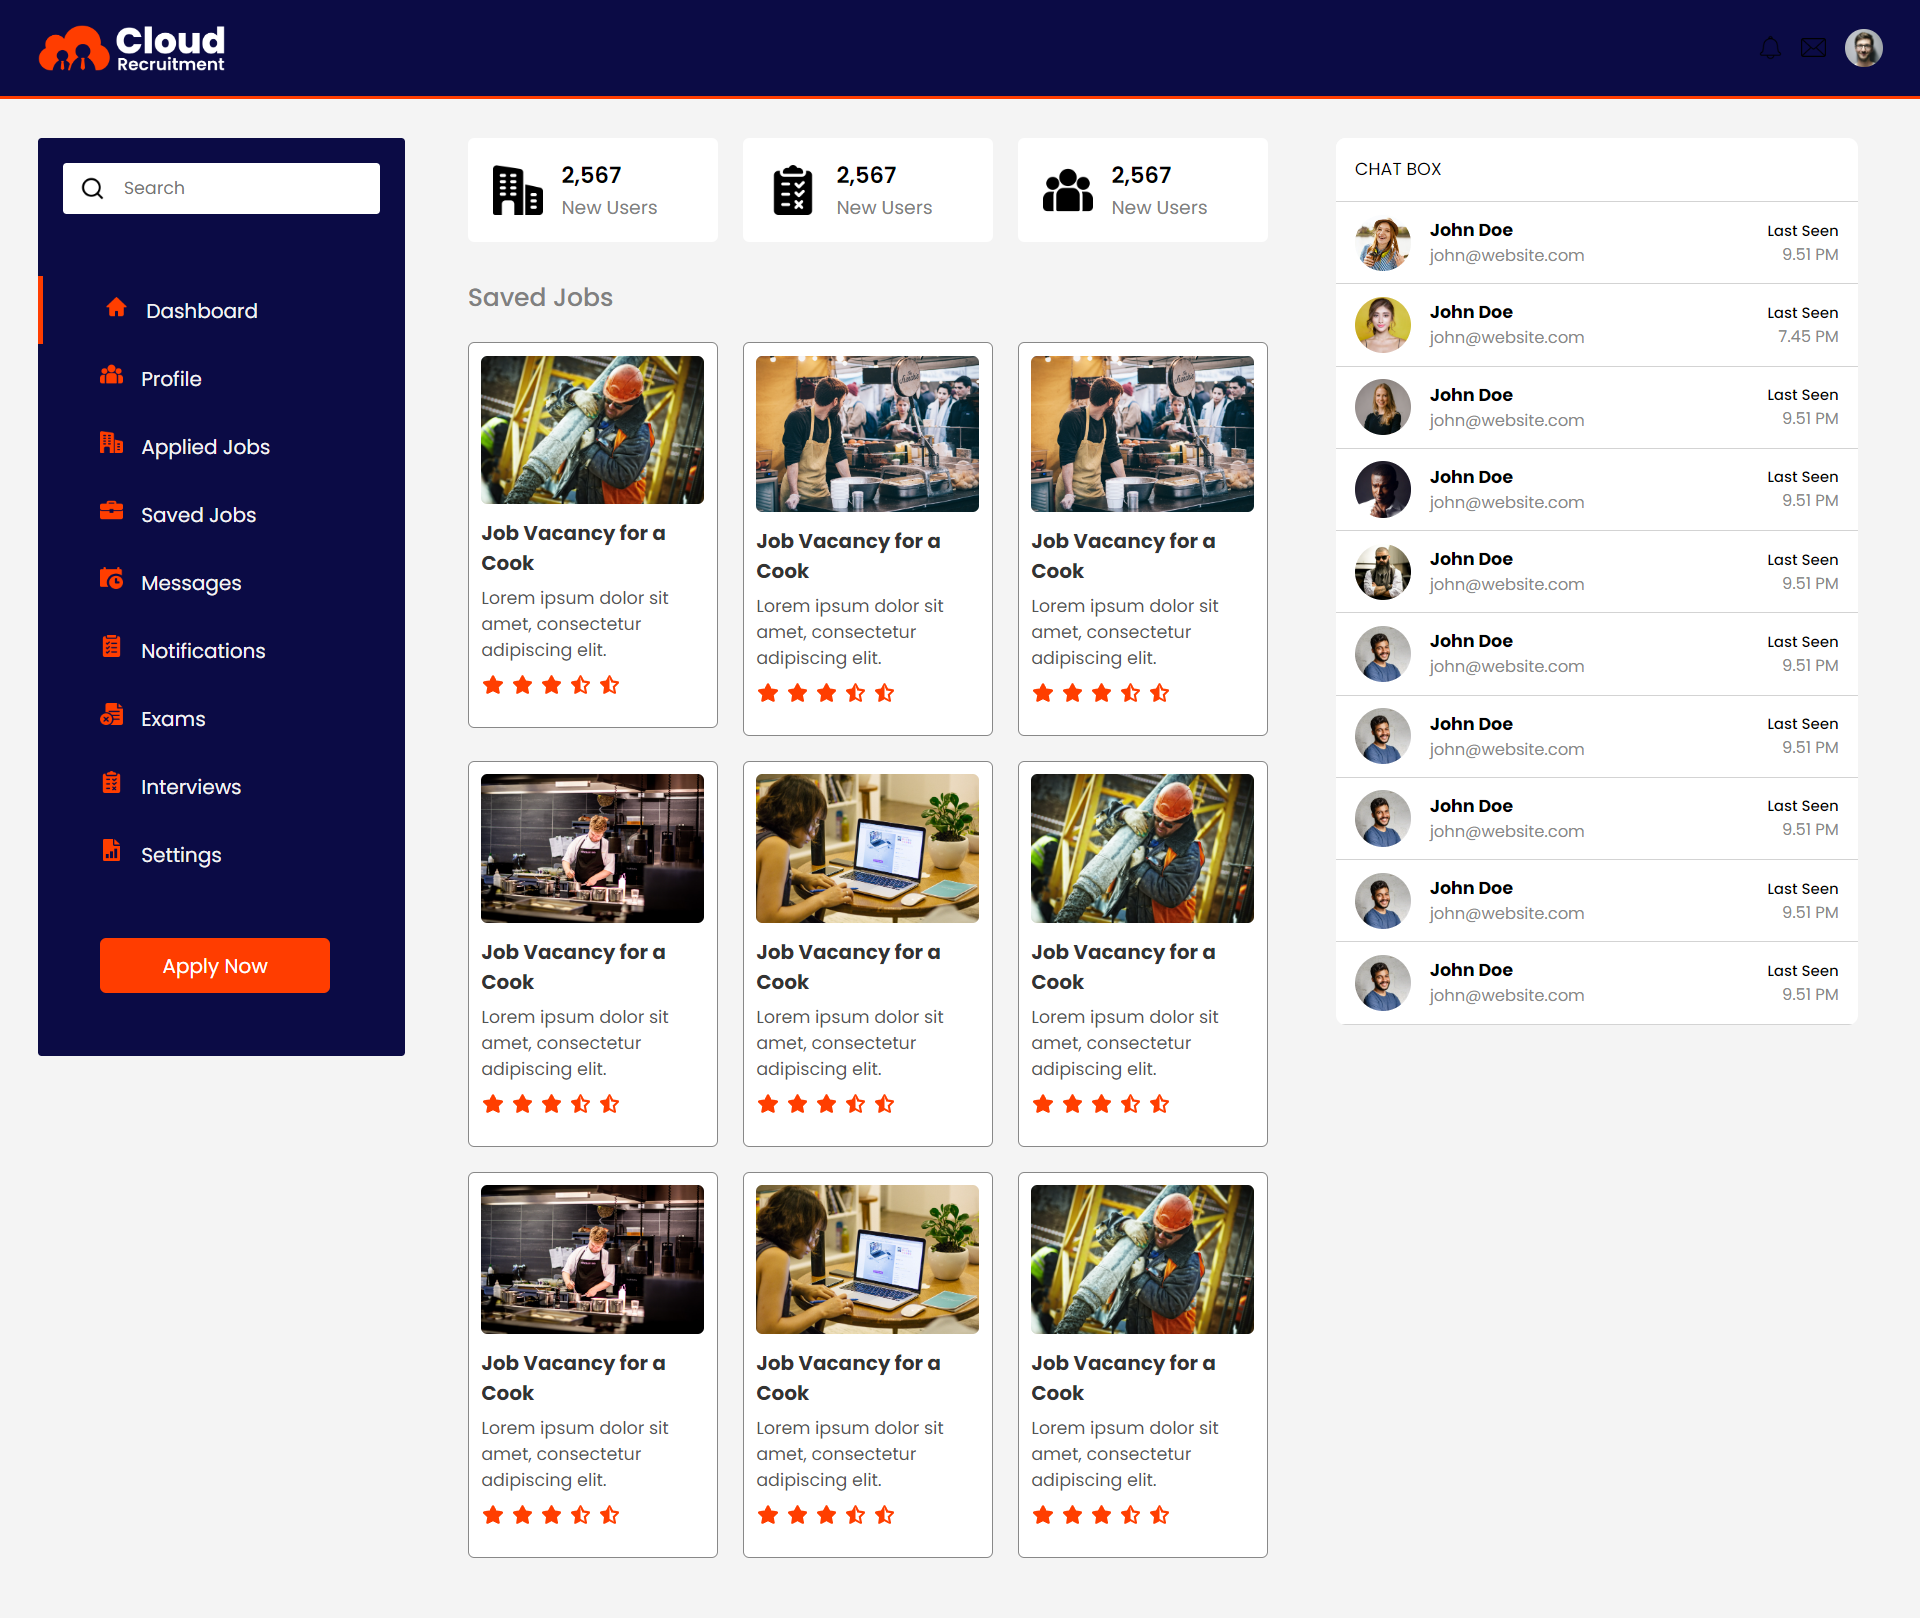The width and height of the screenshot is (1920, 1618).
Task: Click the search magnifier icon
Action: tap(93, 188)
